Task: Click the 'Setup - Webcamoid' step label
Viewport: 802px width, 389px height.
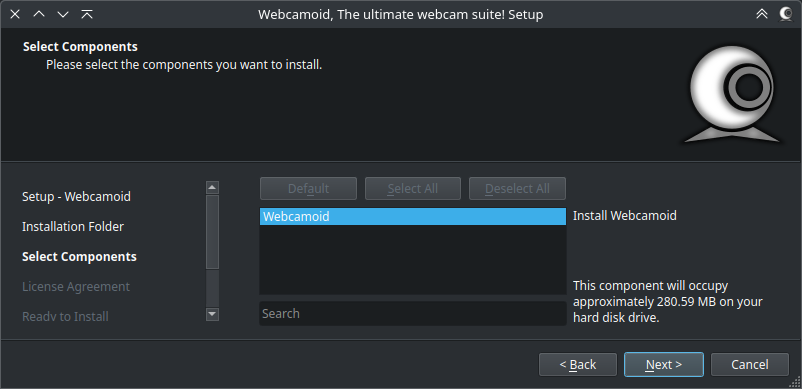Action: (76, 196)
